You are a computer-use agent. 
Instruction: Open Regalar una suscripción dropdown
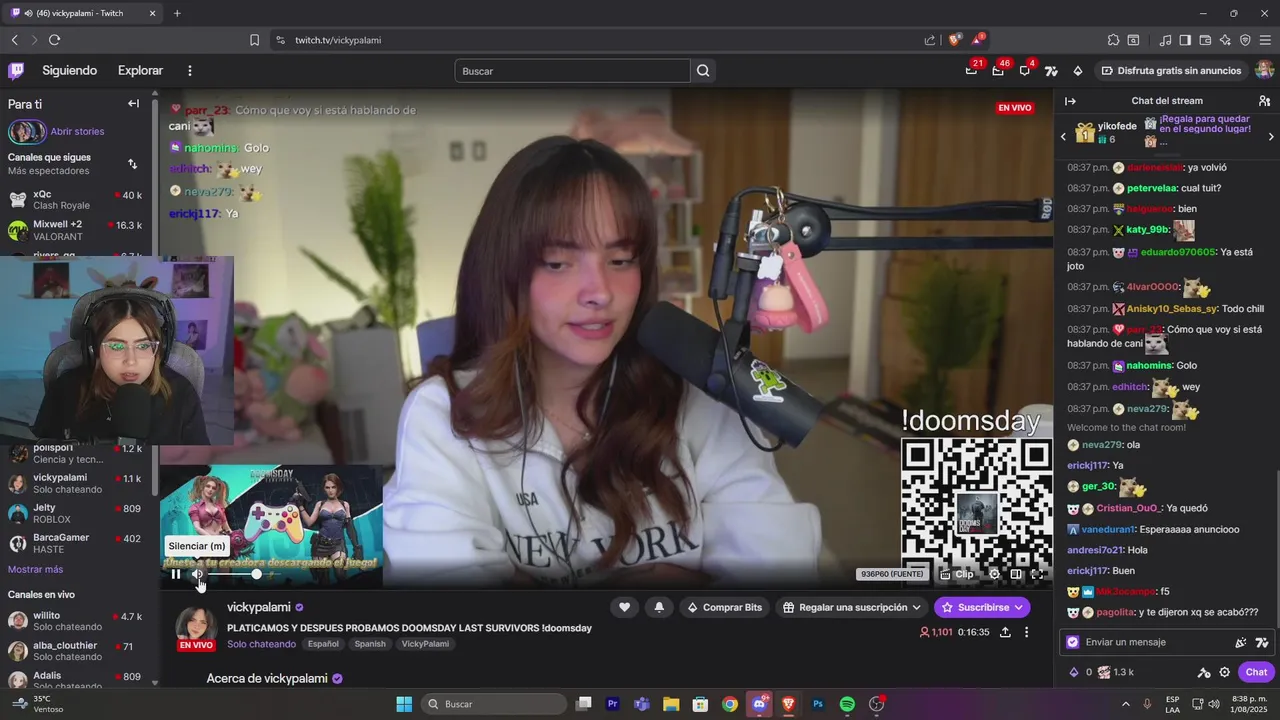[852, 607]
